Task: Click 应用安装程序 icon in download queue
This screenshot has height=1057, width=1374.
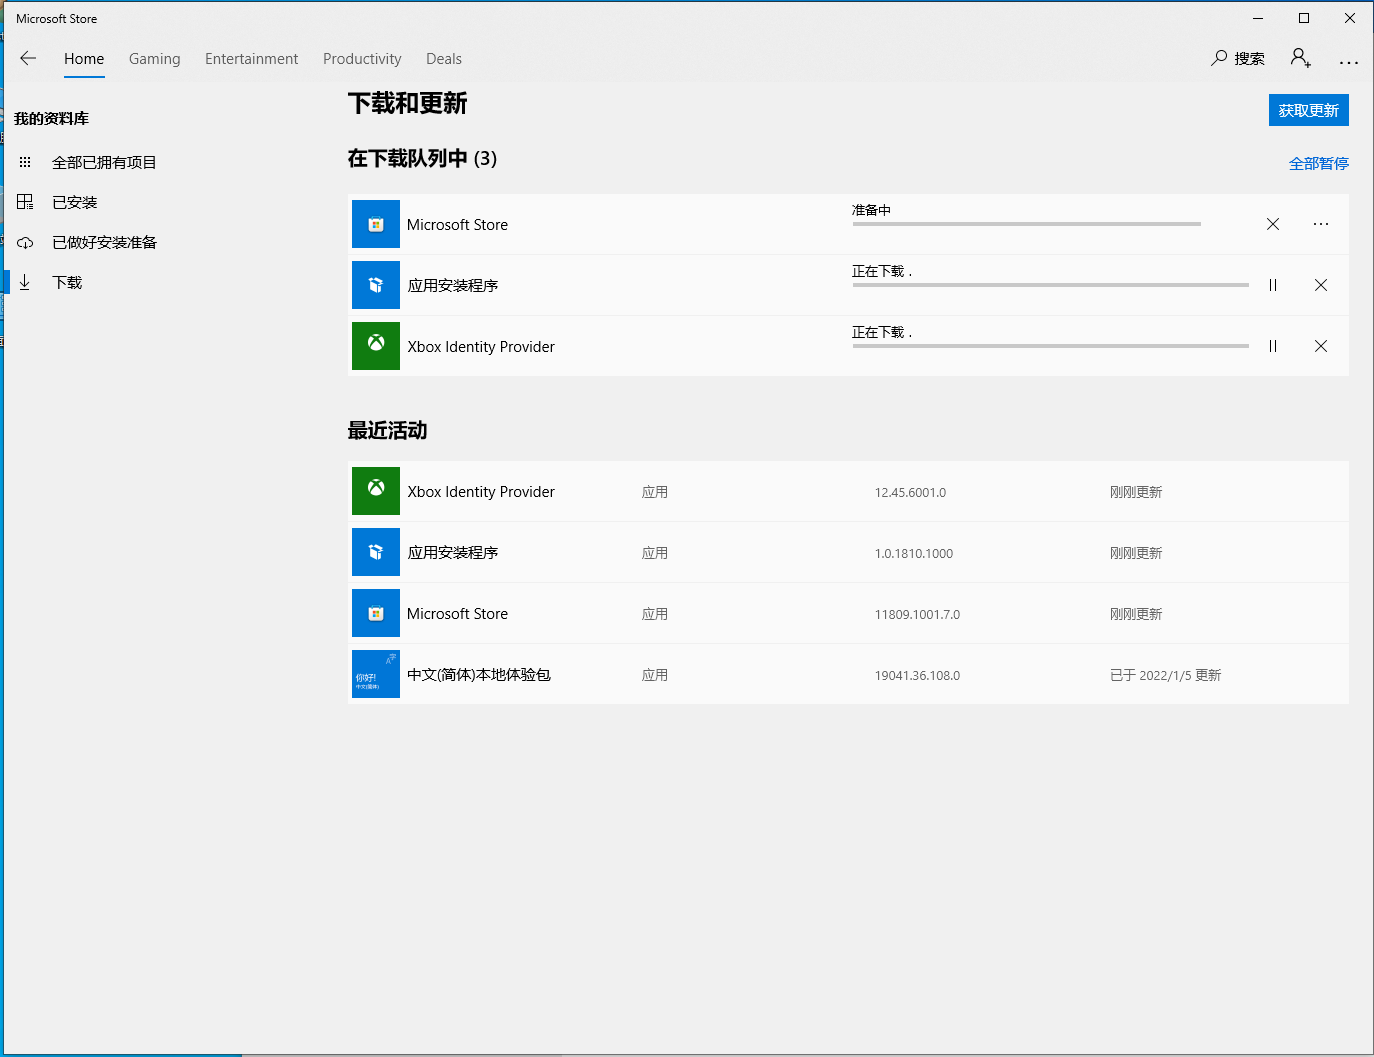Action: tap(376, 285)
